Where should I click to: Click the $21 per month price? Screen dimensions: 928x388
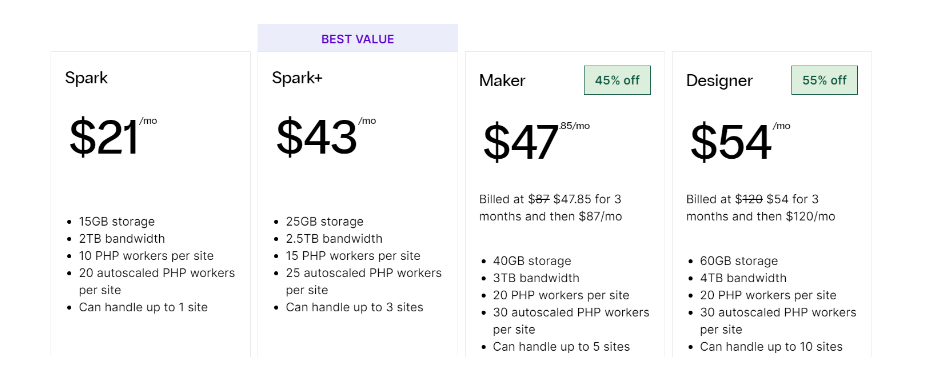coord(113,137)
